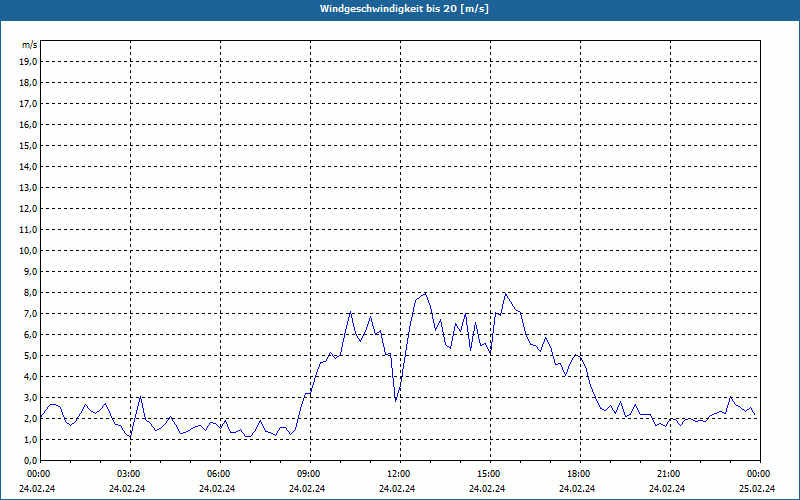
Task: Pick the '24.02.24' date under 18:00
Action: coord(577,488)
